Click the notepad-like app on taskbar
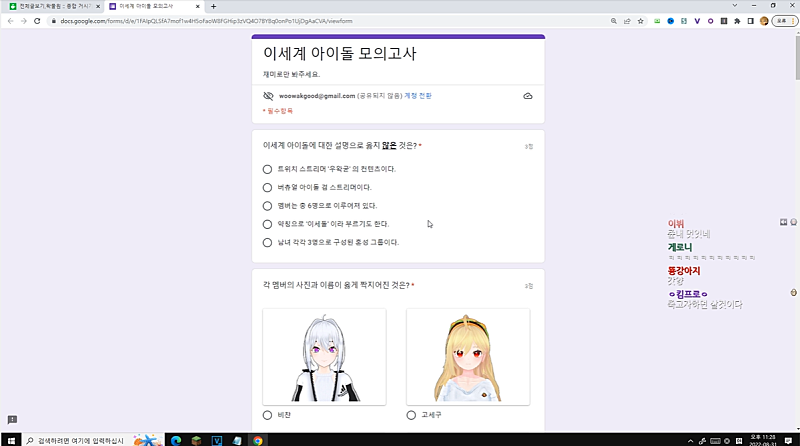 click(237, 440)
